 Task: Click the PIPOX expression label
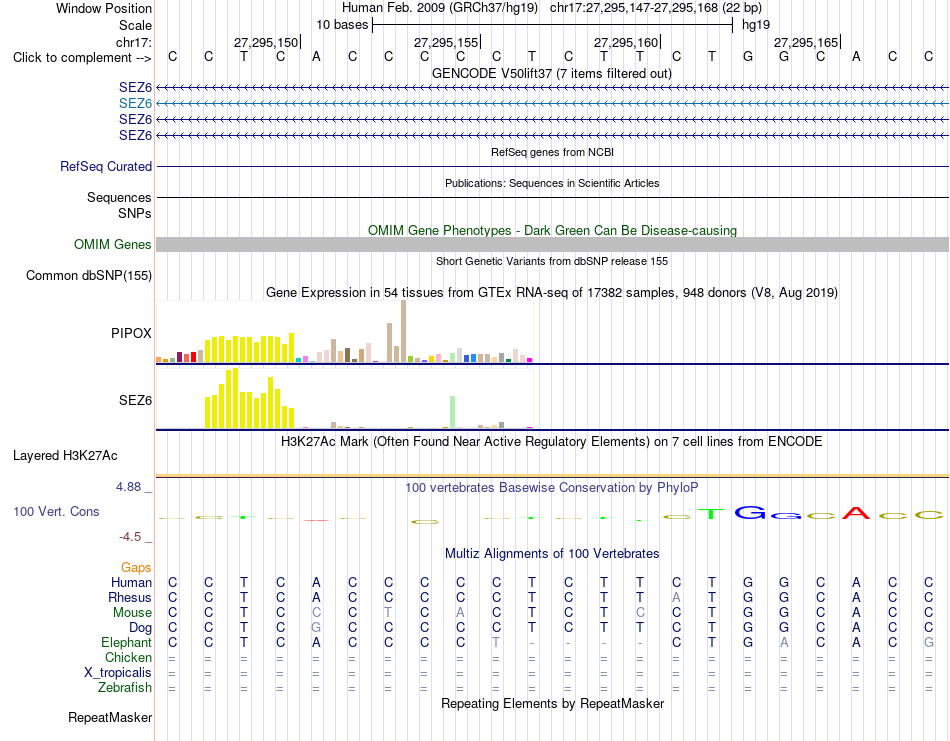point(131,333)
